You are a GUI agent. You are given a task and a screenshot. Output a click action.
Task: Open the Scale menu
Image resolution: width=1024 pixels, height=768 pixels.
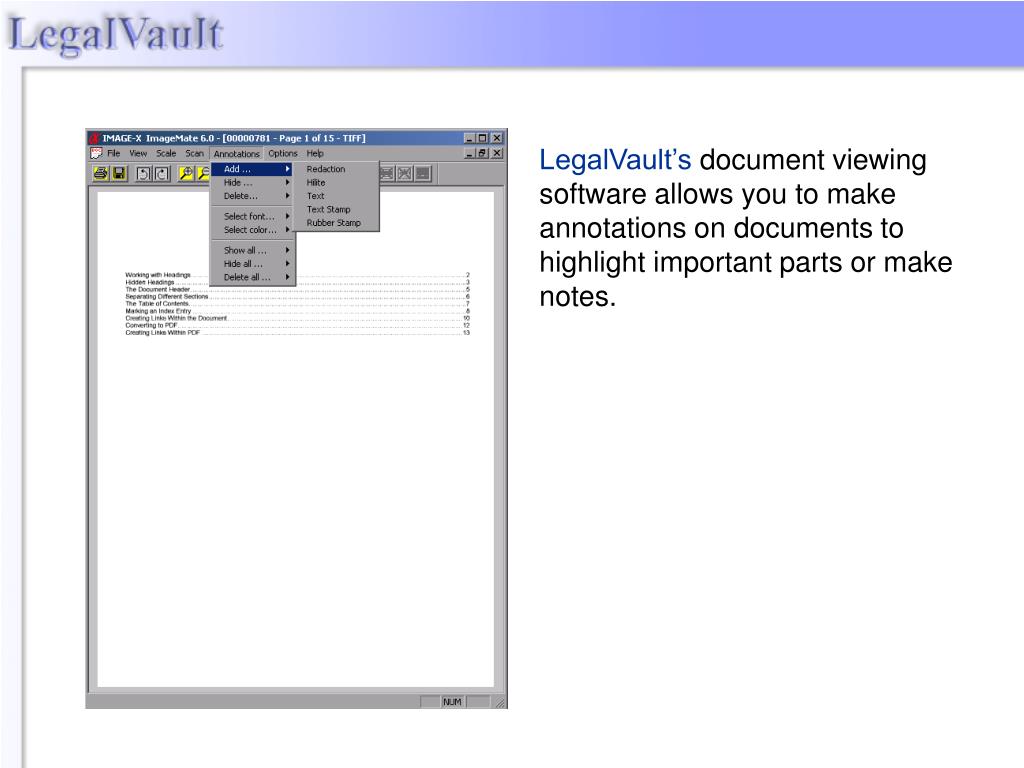point(166,153)
